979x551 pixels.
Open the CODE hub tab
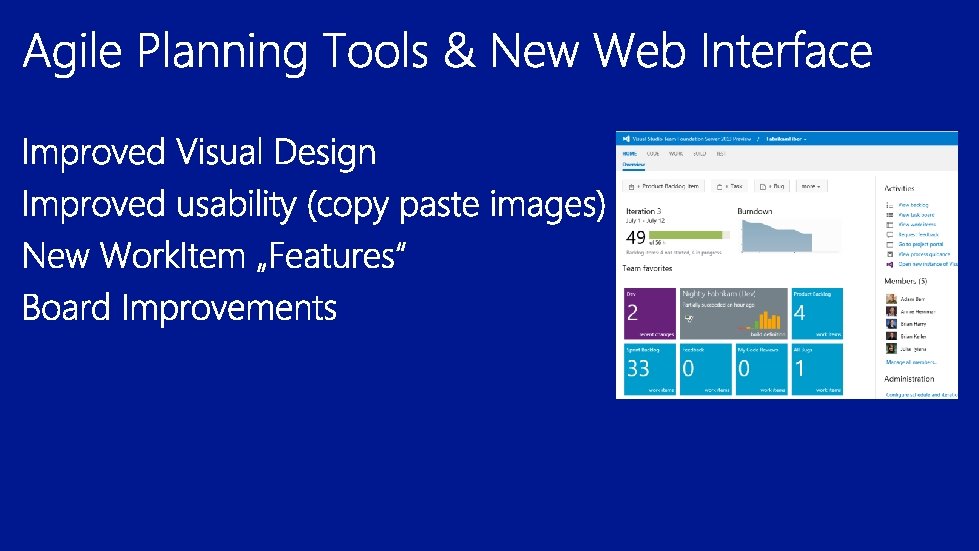pos(652,154)
